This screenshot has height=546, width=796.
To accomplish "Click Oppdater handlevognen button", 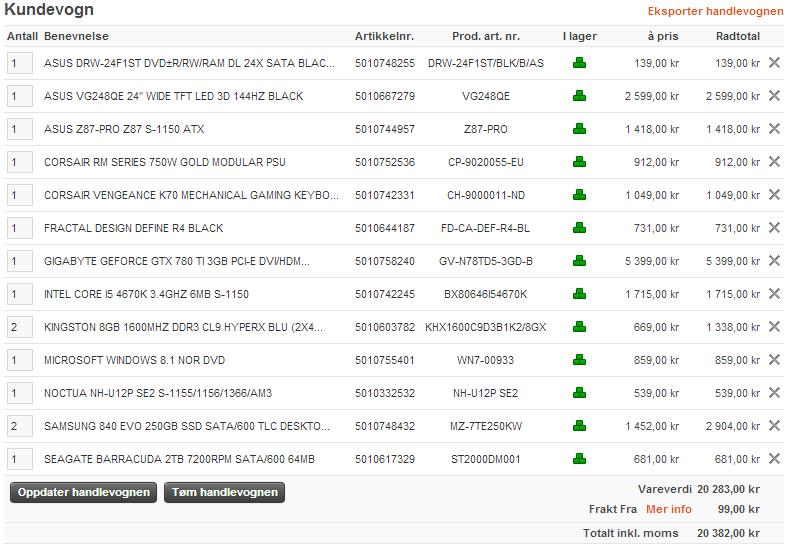I will [x=83, y=492].
